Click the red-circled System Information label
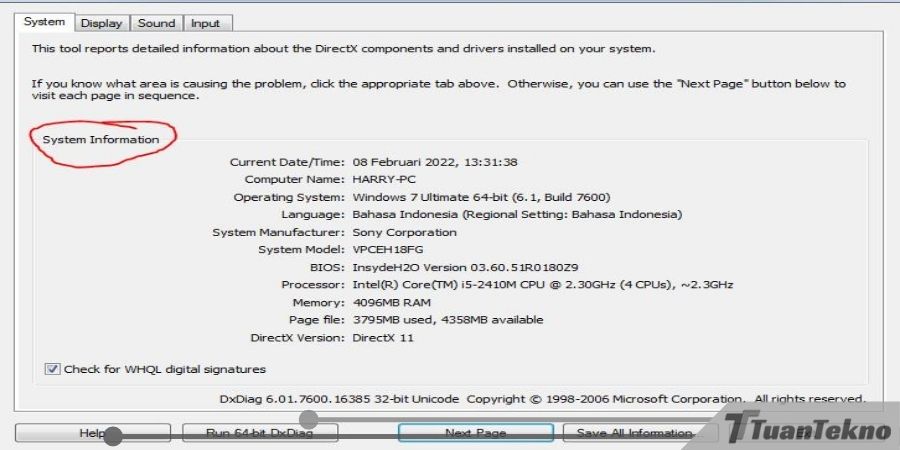This screenshot has width=900, height=450. 100,140
